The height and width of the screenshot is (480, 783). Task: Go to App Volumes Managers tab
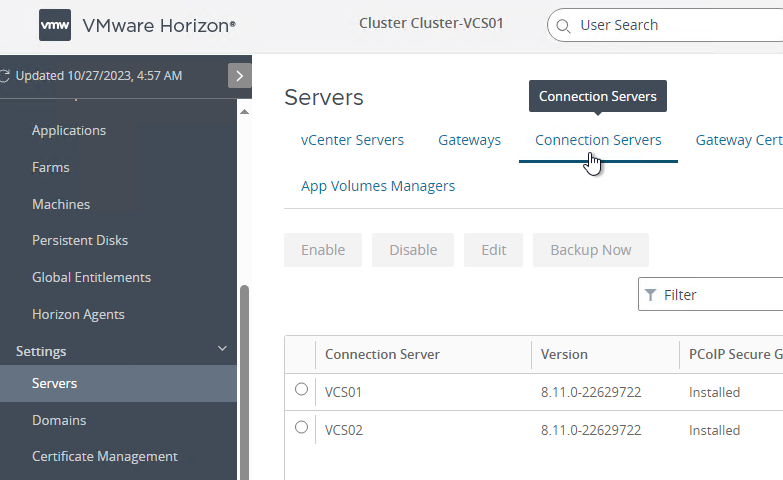378,186
